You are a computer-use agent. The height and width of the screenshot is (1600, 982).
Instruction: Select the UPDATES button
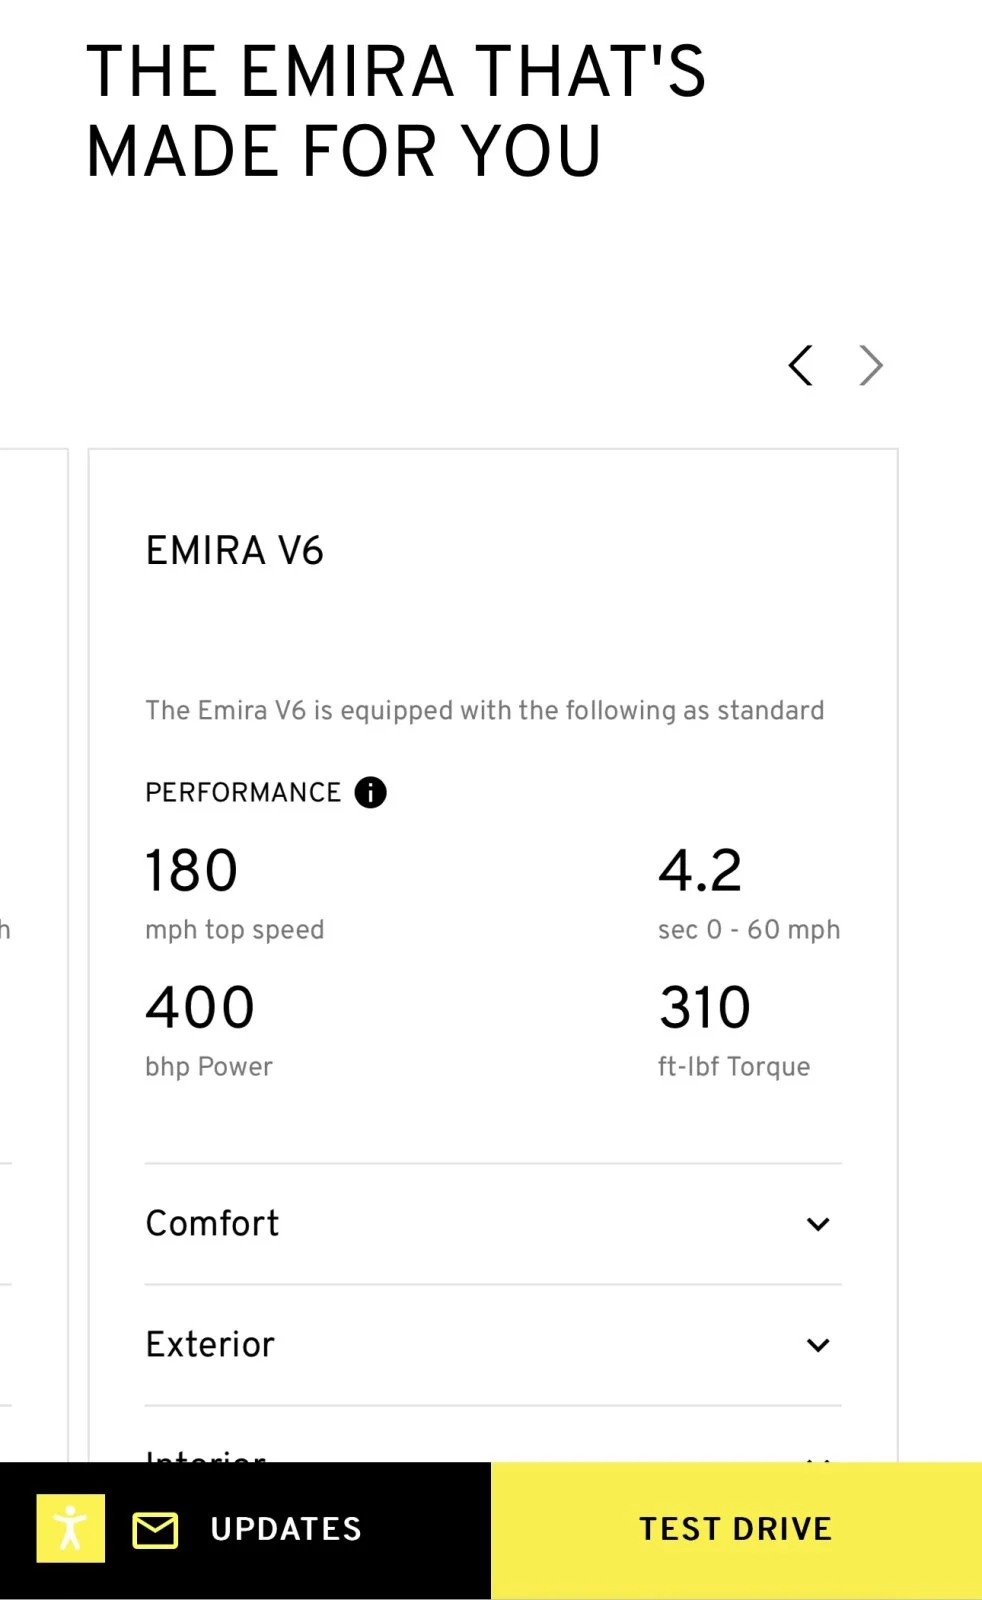[286, 1529]
